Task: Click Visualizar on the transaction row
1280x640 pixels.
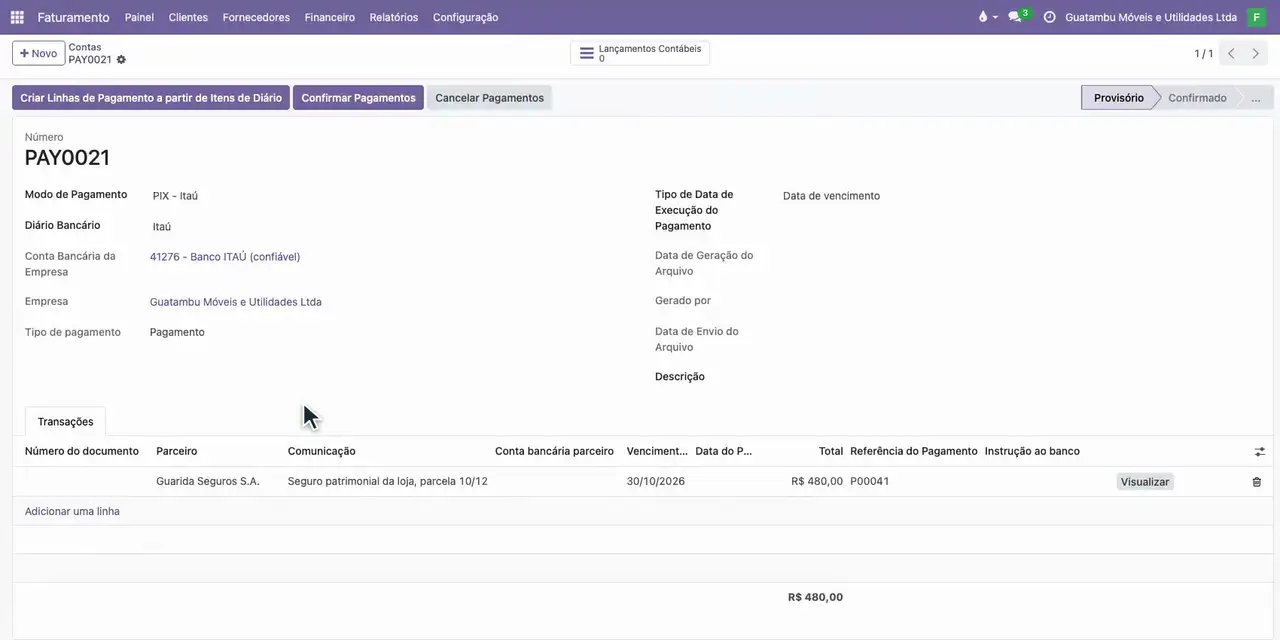Action: [1145, 482]
